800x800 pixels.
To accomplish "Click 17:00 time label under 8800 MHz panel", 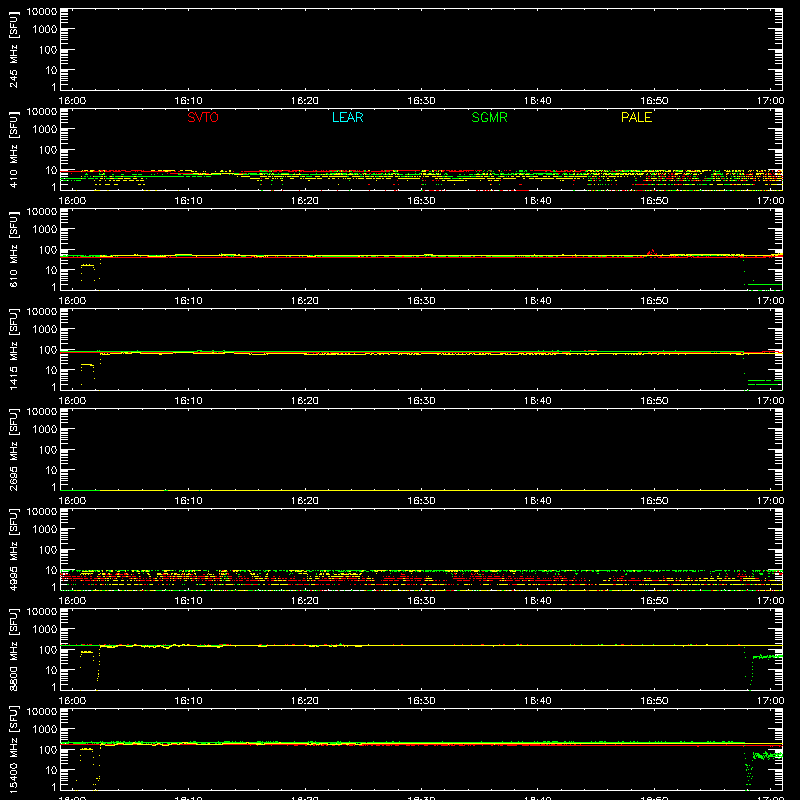I will 770,701.
